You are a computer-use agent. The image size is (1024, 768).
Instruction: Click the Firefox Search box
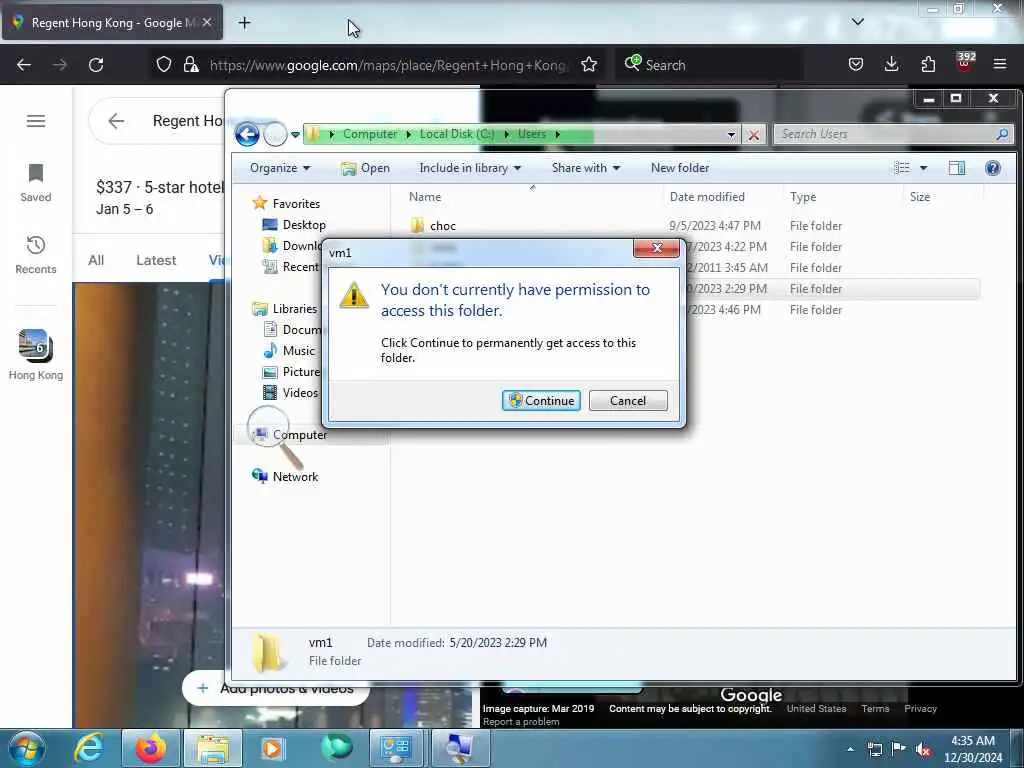(x=709, y=65)
